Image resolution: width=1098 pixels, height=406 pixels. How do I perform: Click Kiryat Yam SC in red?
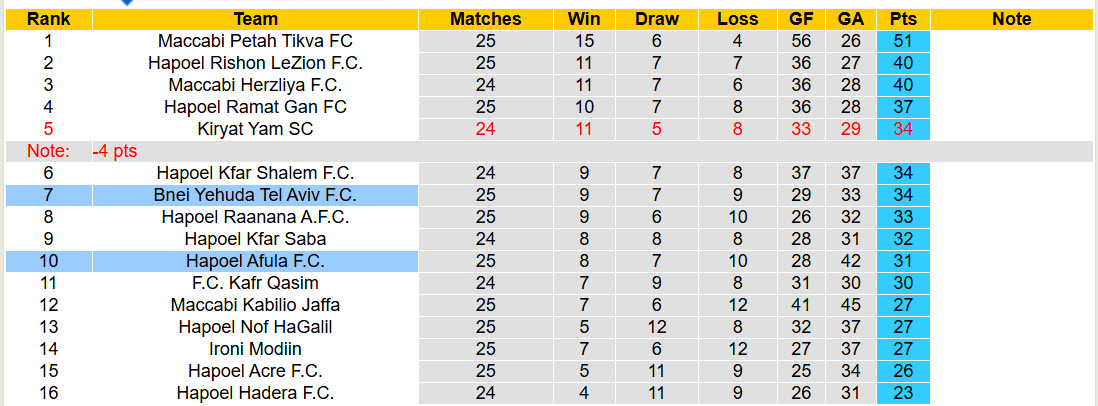point(255,129)
